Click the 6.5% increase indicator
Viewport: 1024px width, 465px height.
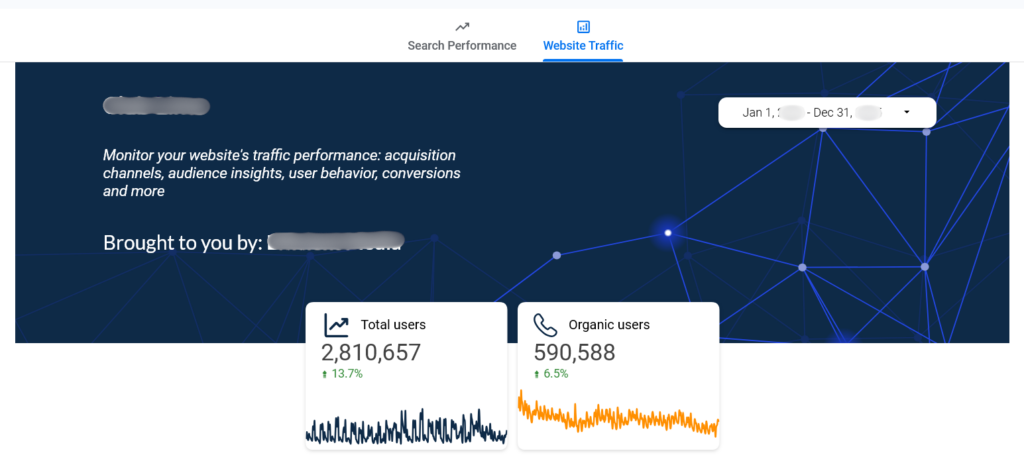click(551, 374)
